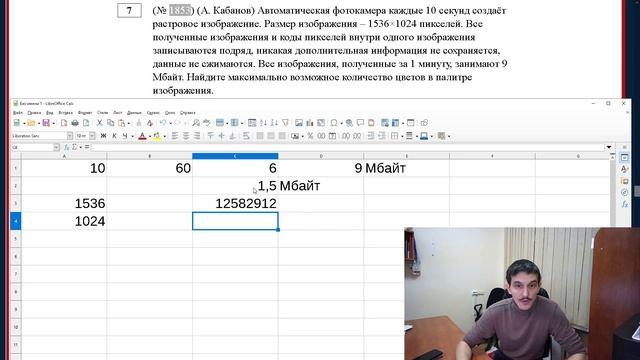Screen dimensions: 640x360
Task: Apply yellow background color swatch
Action: 157,136
